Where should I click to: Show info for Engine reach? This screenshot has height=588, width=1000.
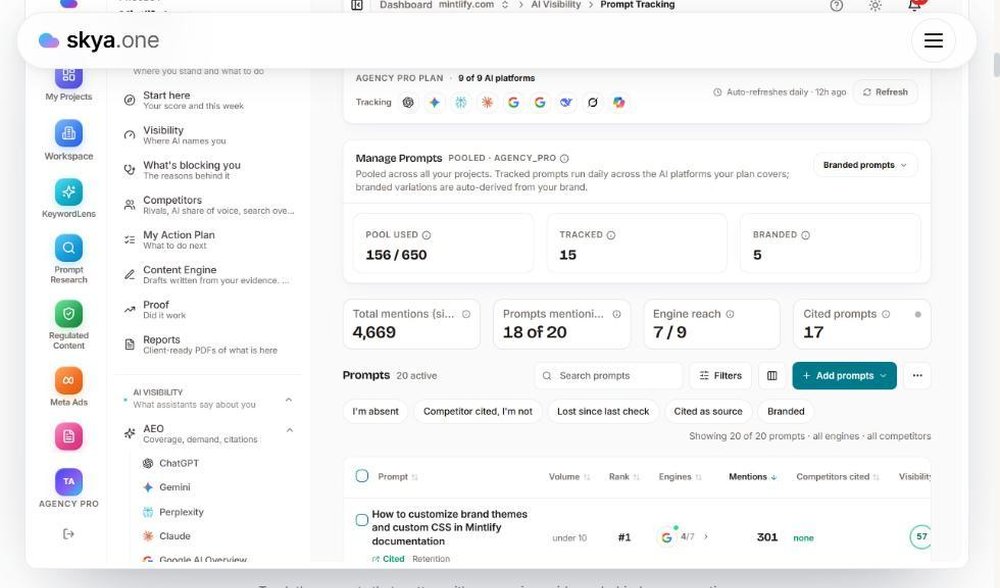coord(730,314)
